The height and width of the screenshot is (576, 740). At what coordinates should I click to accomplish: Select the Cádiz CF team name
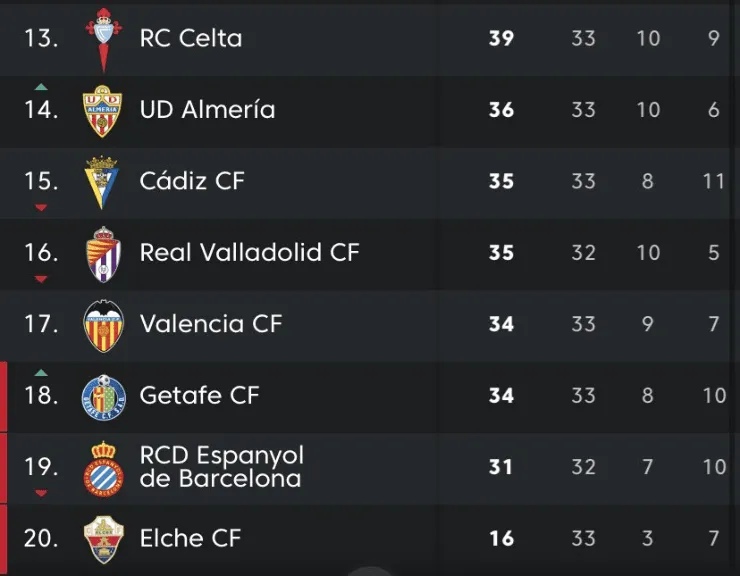[192, 181]
